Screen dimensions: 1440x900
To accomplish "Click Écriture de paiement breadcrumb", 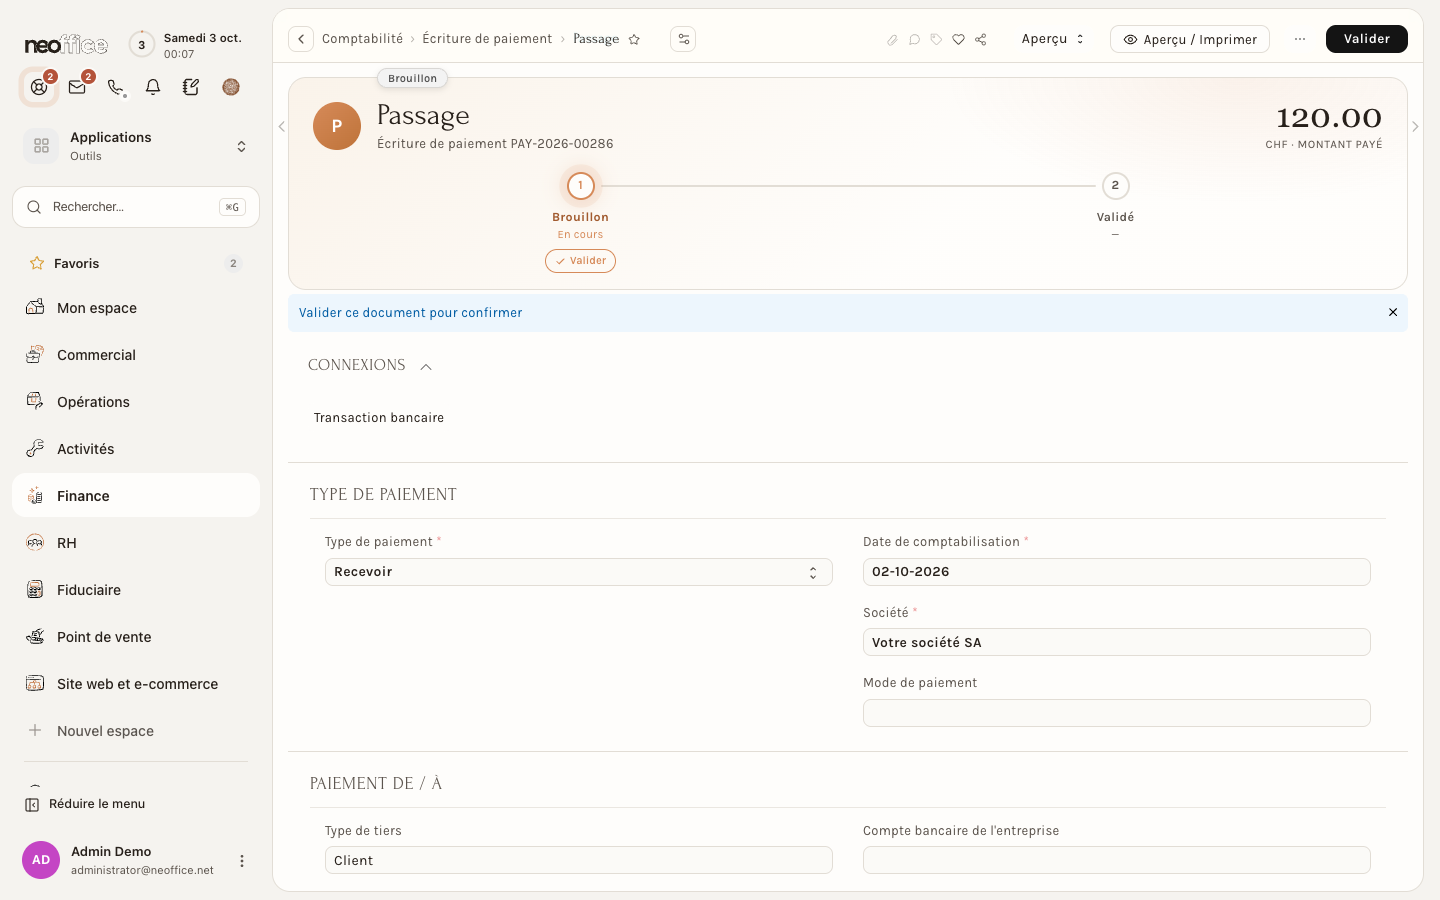I will [487, 39].
